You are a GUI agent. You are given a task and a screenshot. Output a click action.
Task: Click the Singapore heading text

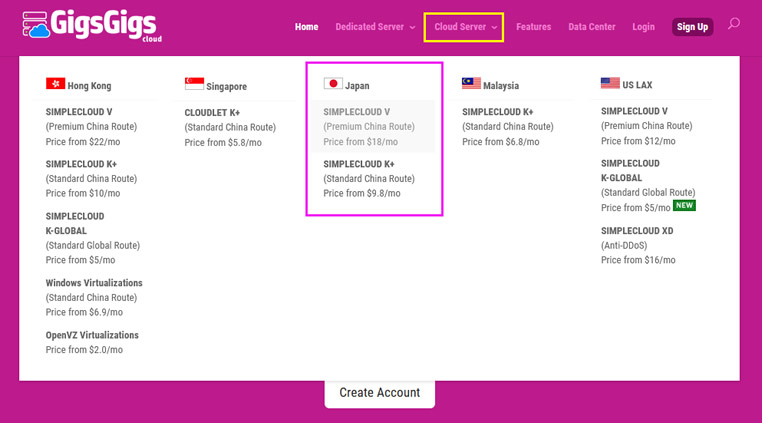226,87
